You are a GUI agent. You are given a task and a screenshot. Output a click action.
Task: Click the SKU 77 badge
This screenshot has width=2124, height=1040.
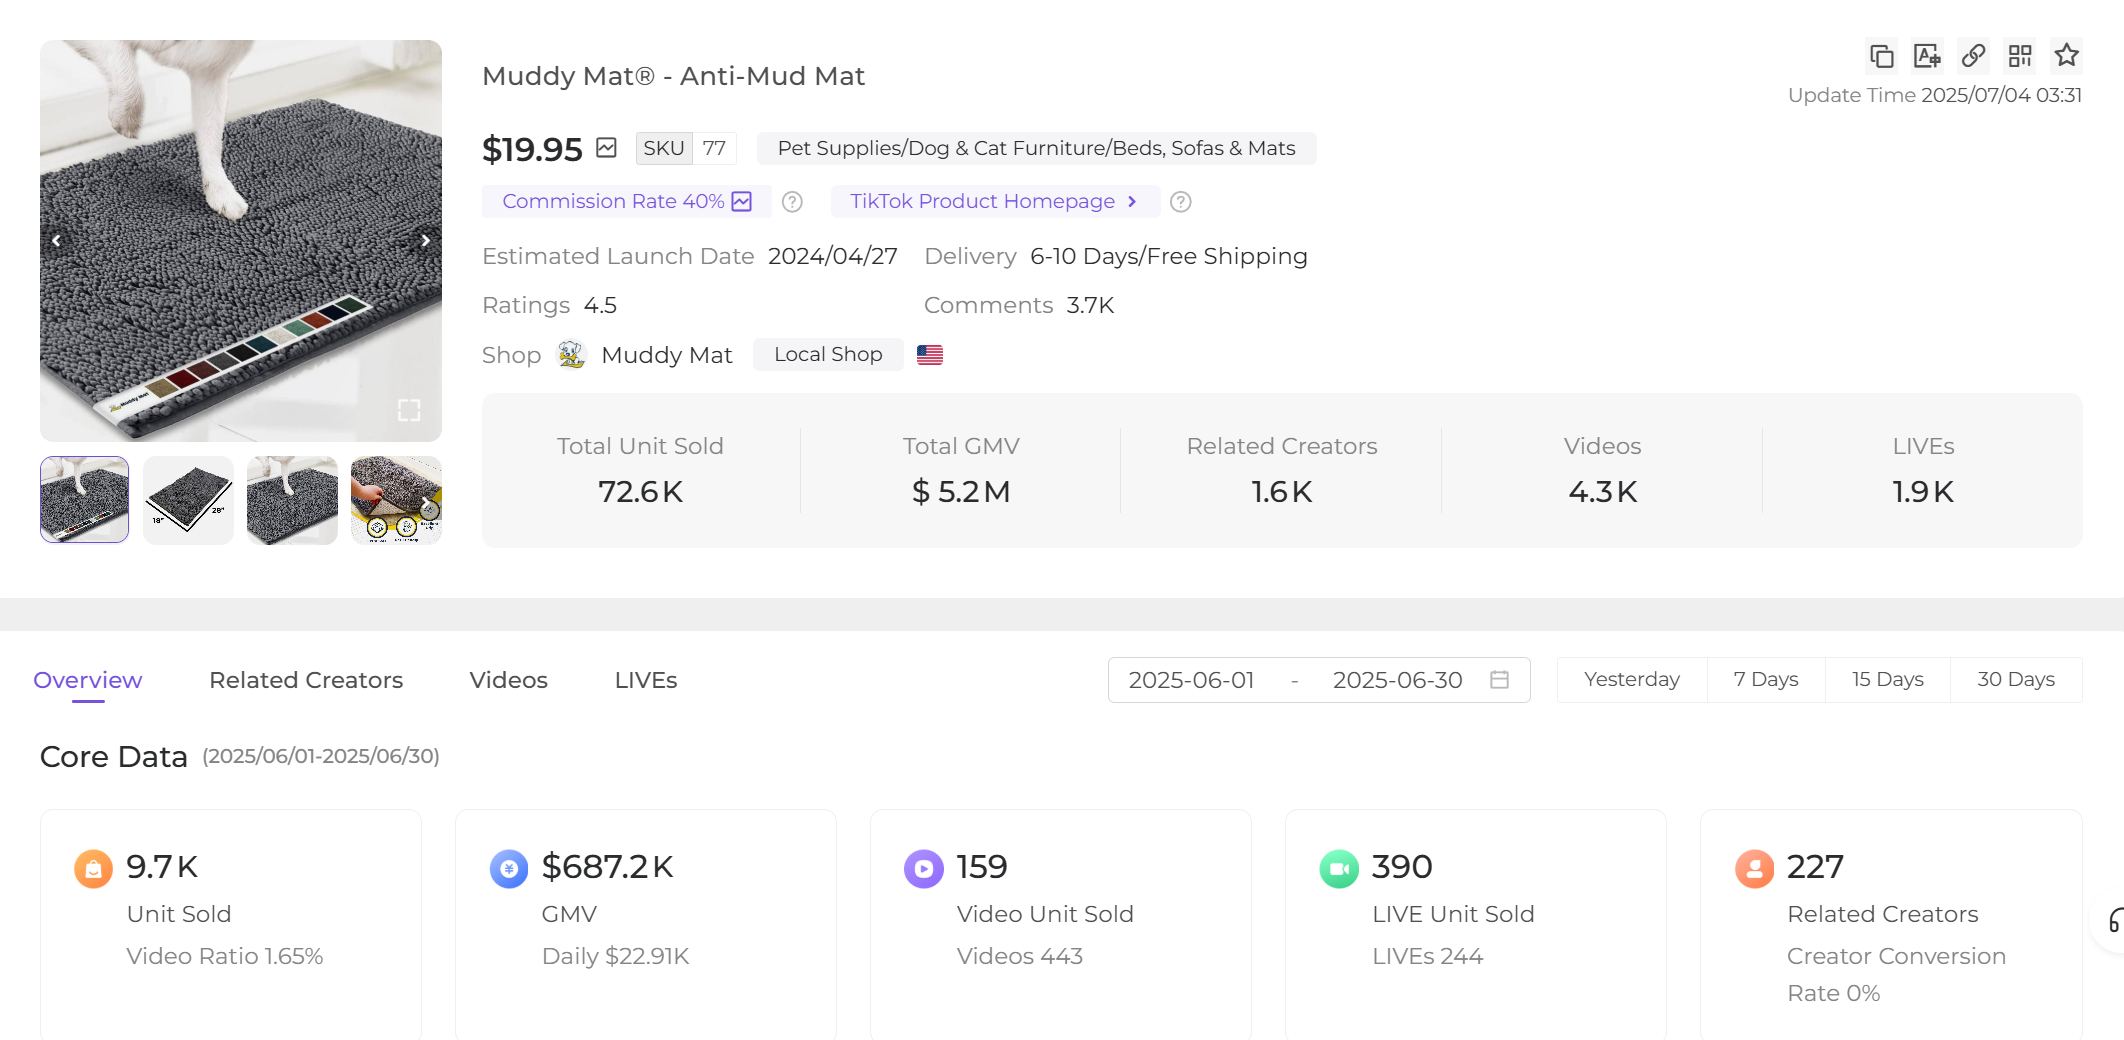coord(686,148)
